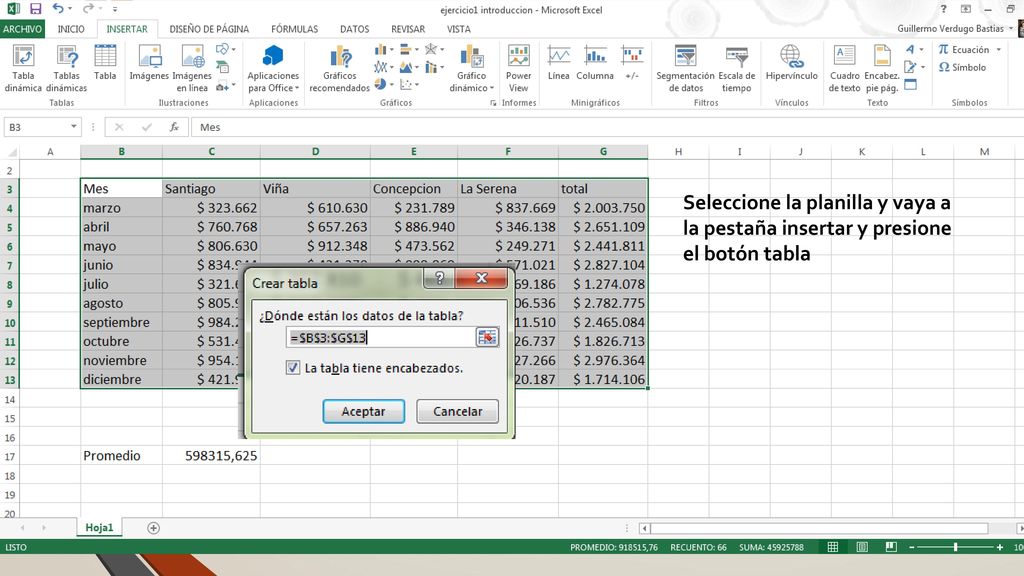Switch to the VISTA tab
The image size is (1024, 576).
click(x=458, y=29)
